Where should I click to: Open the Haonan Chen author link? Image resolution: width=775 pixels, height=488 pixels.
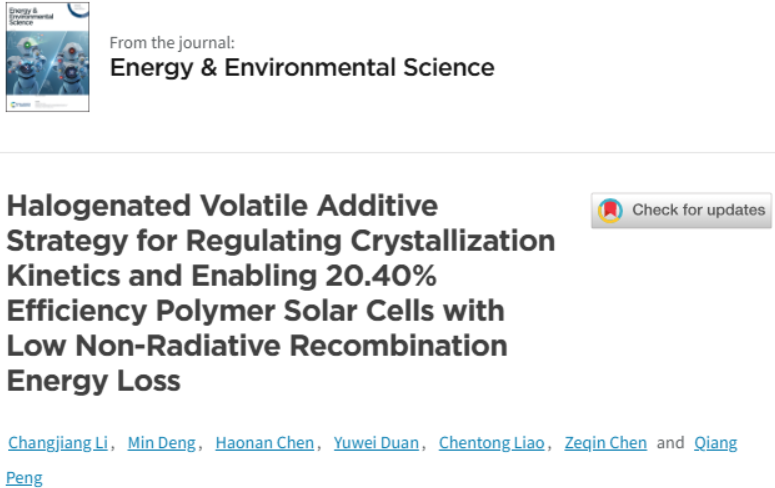(264, 443)
